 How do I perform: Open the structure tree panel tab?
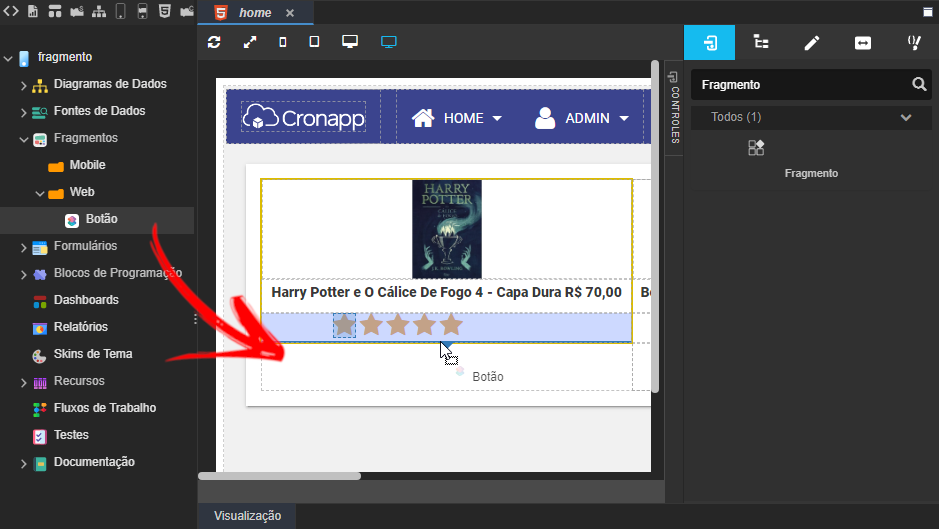point(761,43)
